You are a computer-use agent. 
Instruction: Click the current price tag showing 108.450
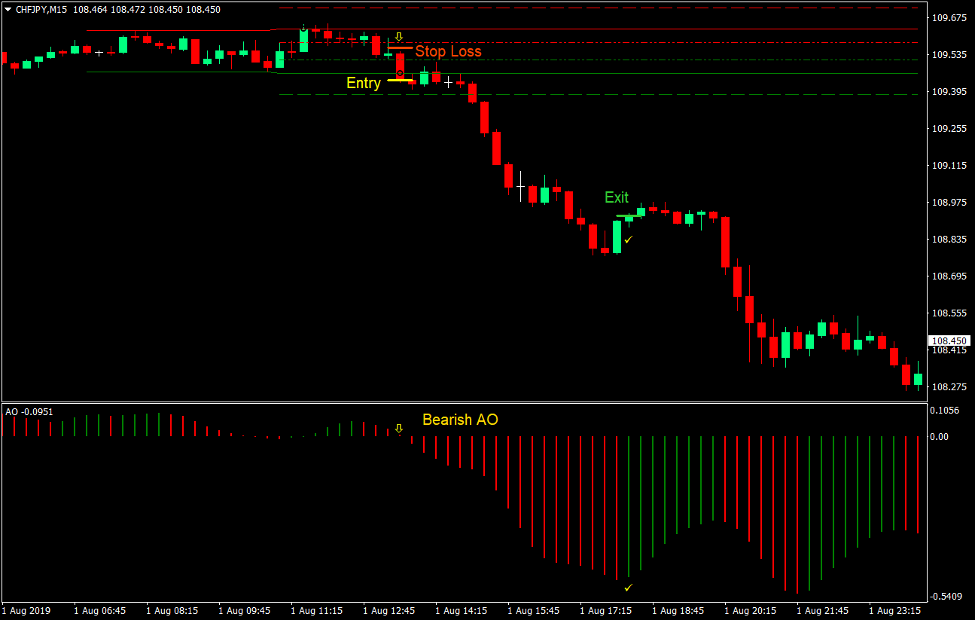(x=948, y=340)
